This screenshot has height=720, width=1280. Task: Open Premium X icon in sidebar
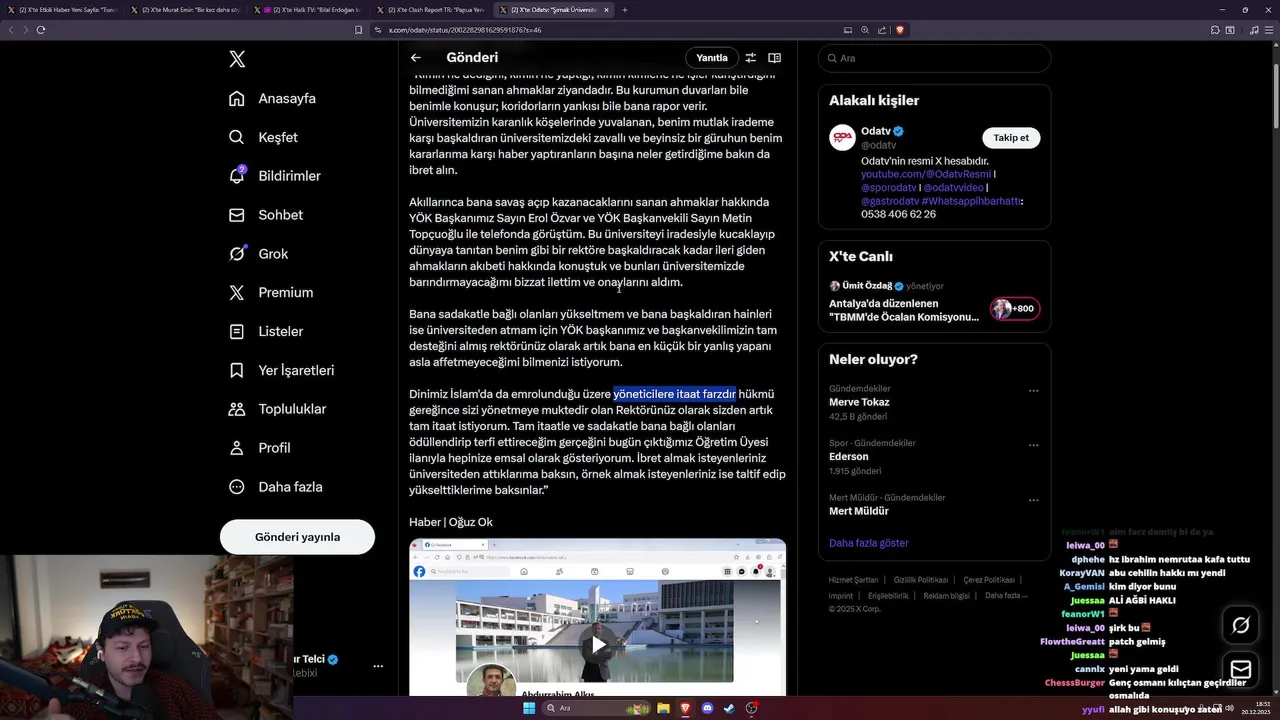pyautogui.click(x=237, y=292)
